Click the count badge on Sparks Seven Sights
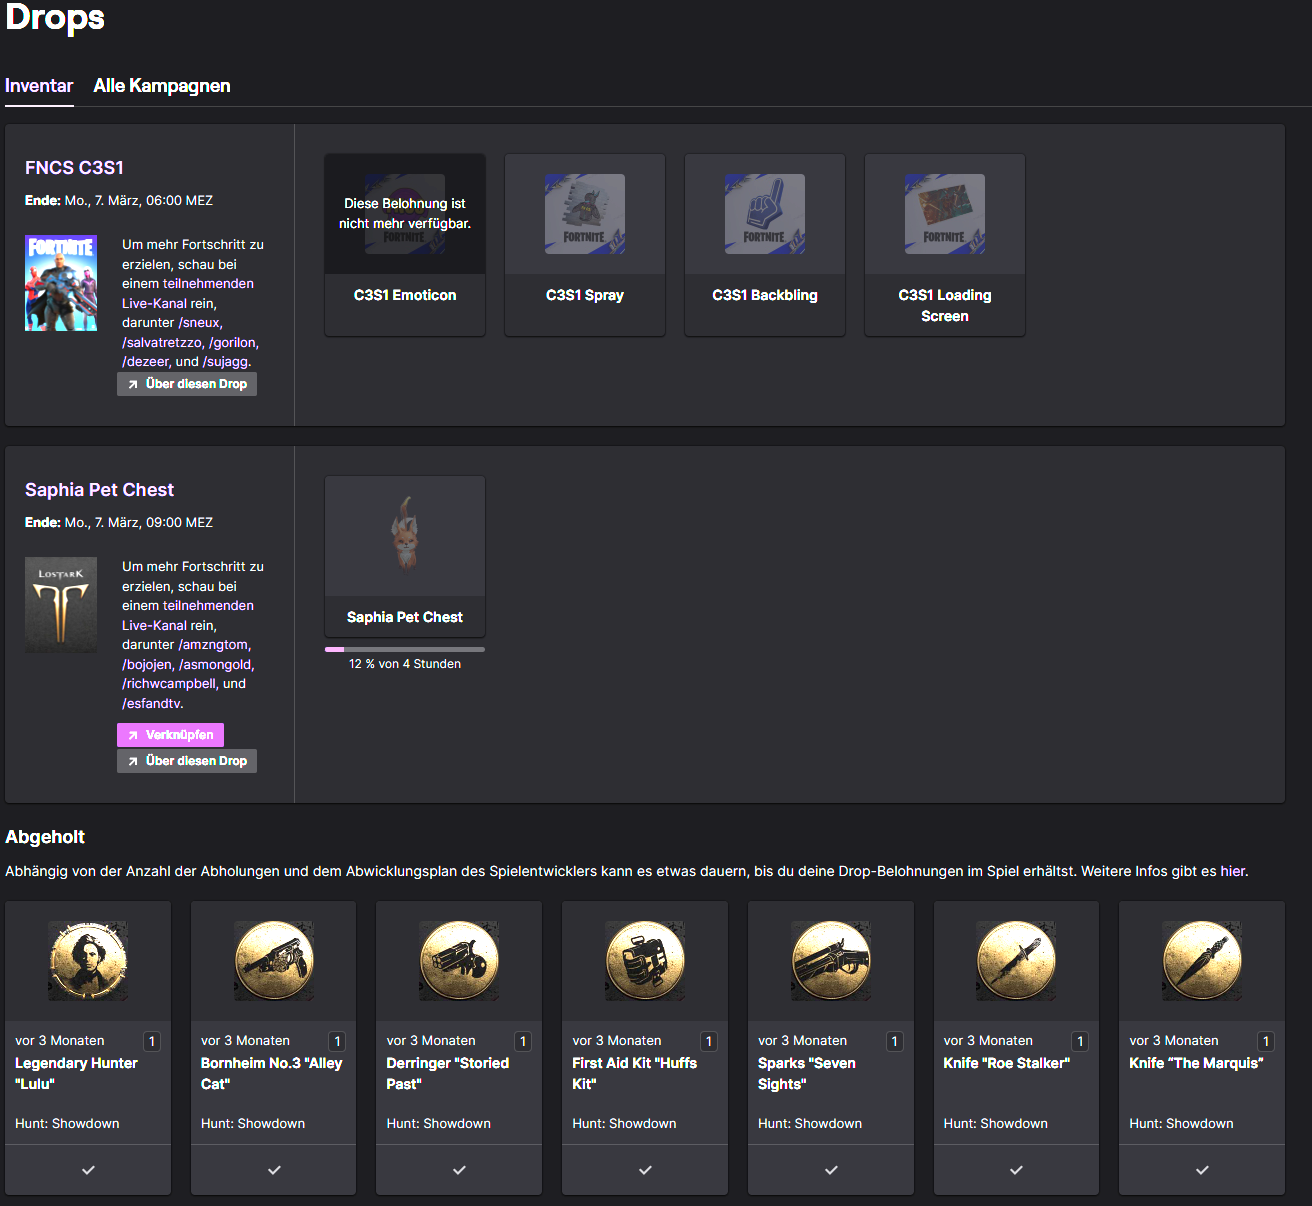 point(895,1041)
